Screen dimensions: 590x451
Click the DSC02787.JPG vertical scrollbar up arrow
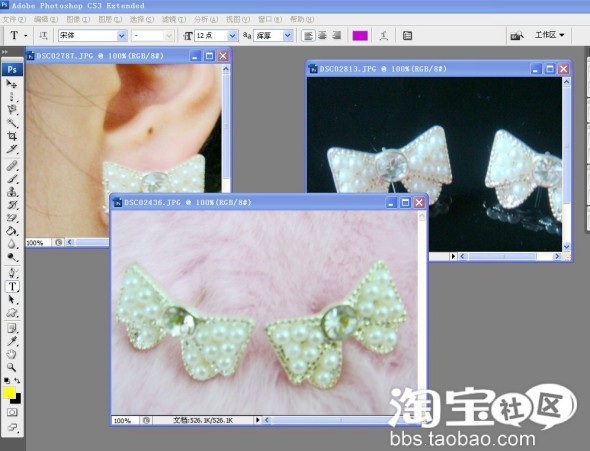pos(226,69)
